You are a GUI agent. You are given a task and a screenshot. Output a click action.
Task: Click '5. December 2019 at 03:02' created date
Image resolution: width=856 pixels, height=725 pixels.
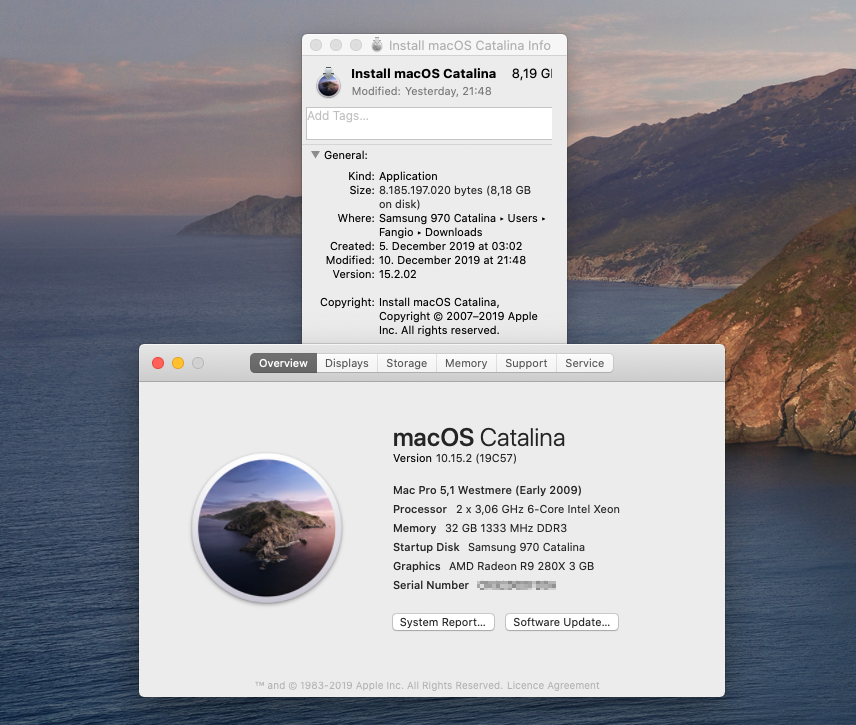450,246
